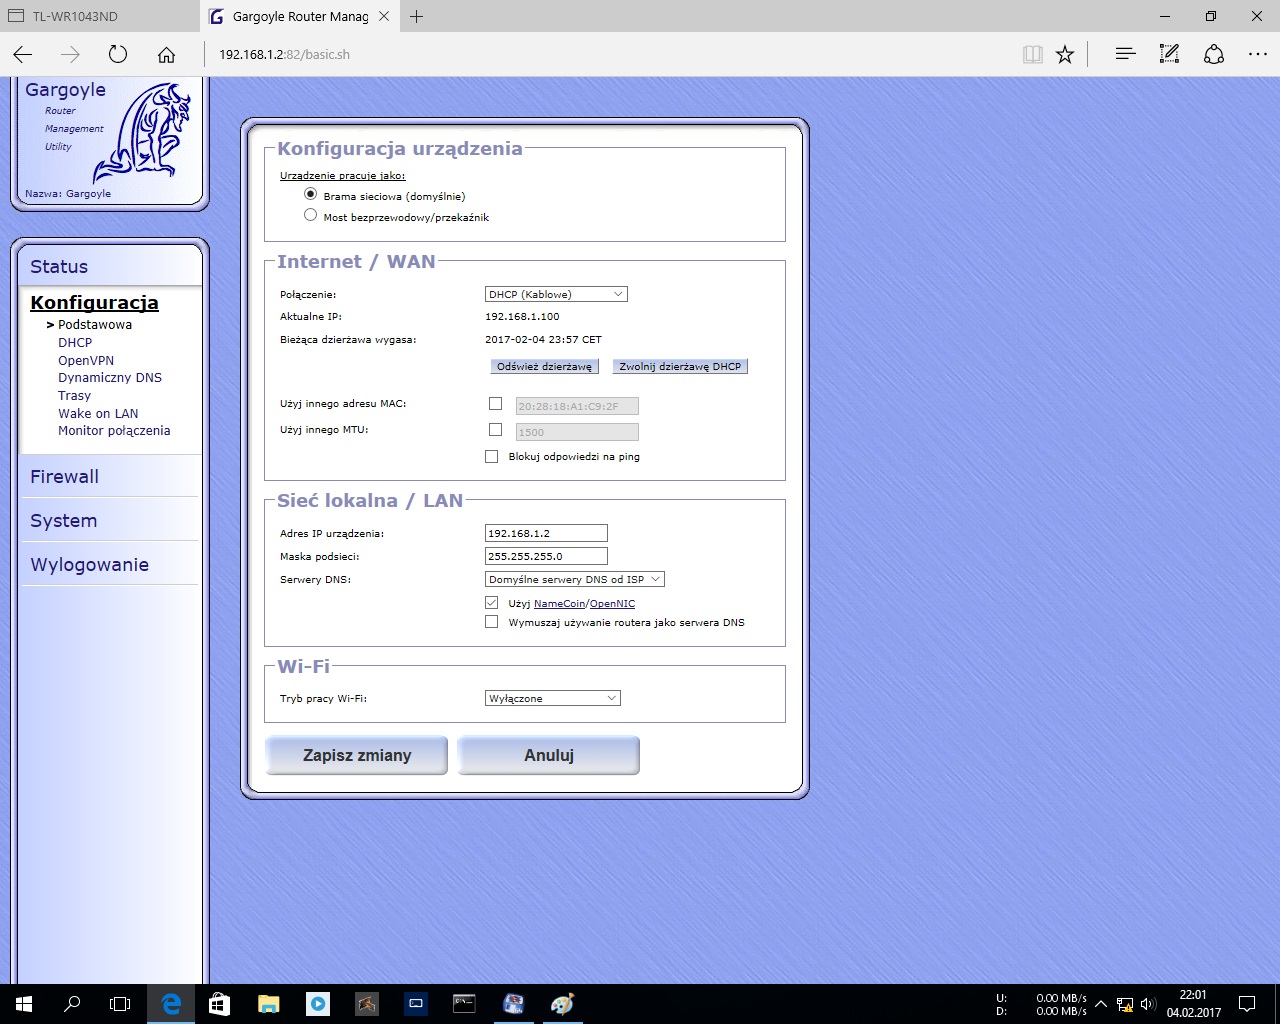Click the Zapisz zmiany button
Image resolution: width=1280 pixels, height=1024 pixels.
[357, 755]
